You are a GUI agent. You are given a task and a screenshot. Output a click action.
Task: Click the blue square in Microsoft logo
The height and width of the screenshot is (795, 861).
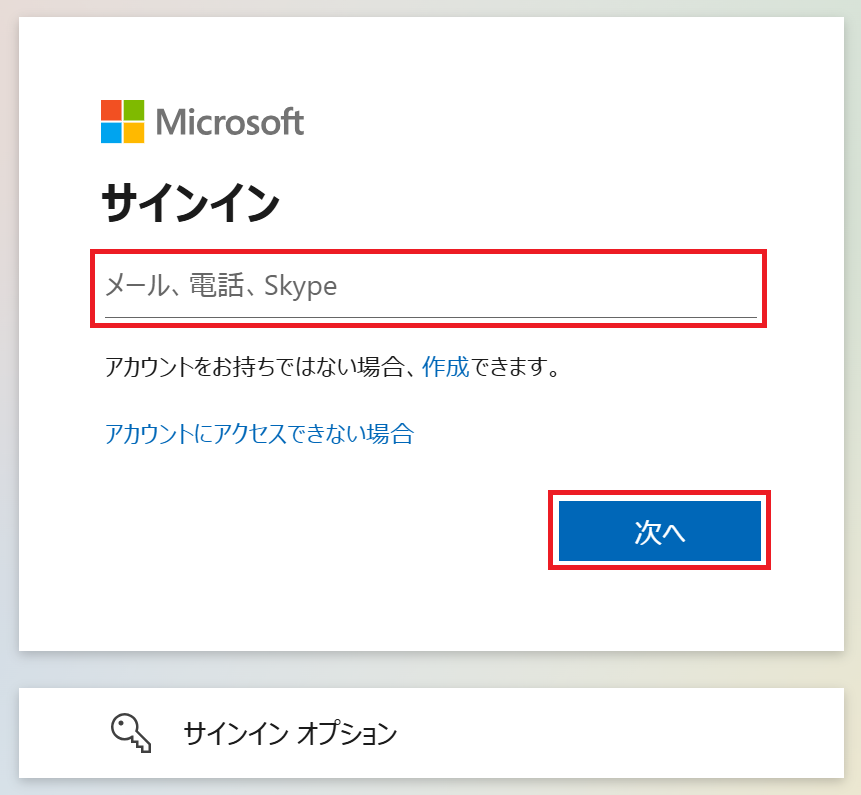pyautogui.click(x=111, y=133)
